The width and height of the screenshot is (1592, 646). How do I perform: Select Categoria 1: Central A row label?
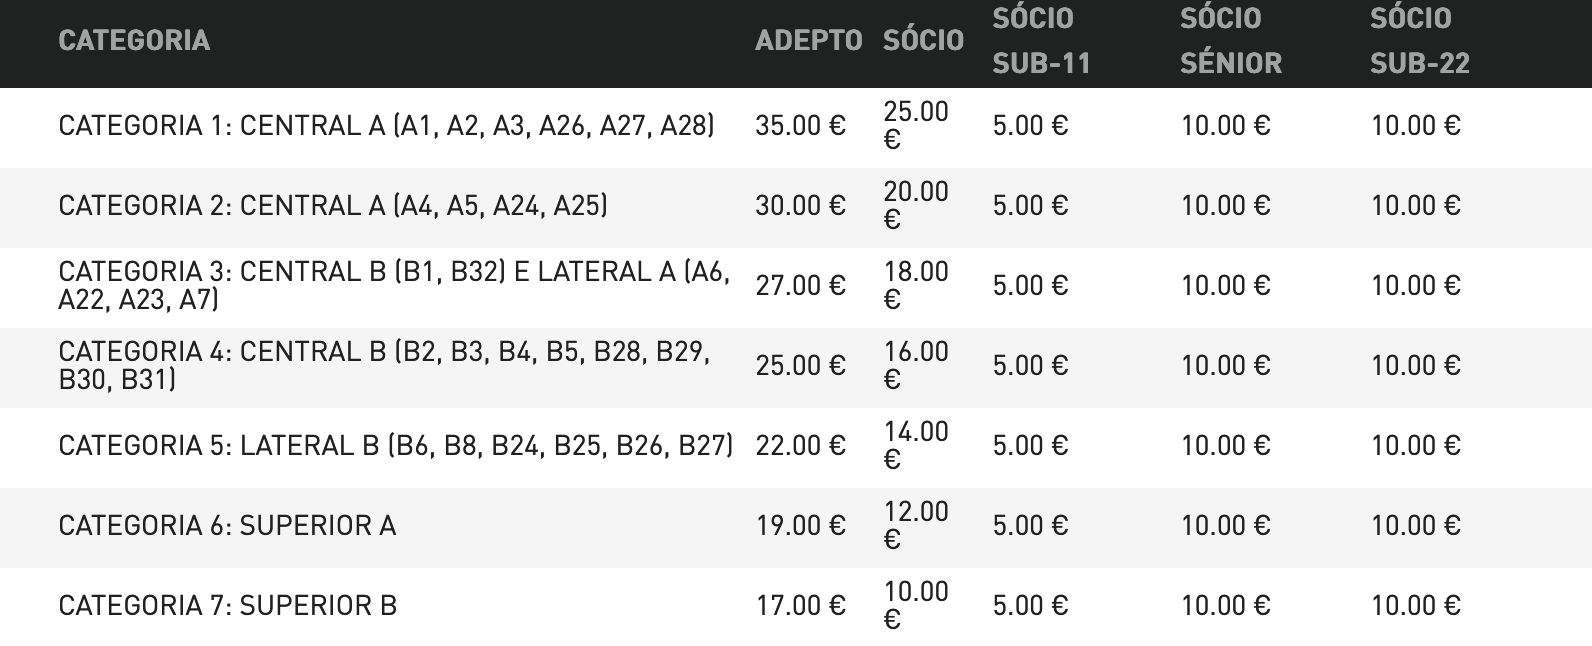pyautogui.click(x=386, y=126)
